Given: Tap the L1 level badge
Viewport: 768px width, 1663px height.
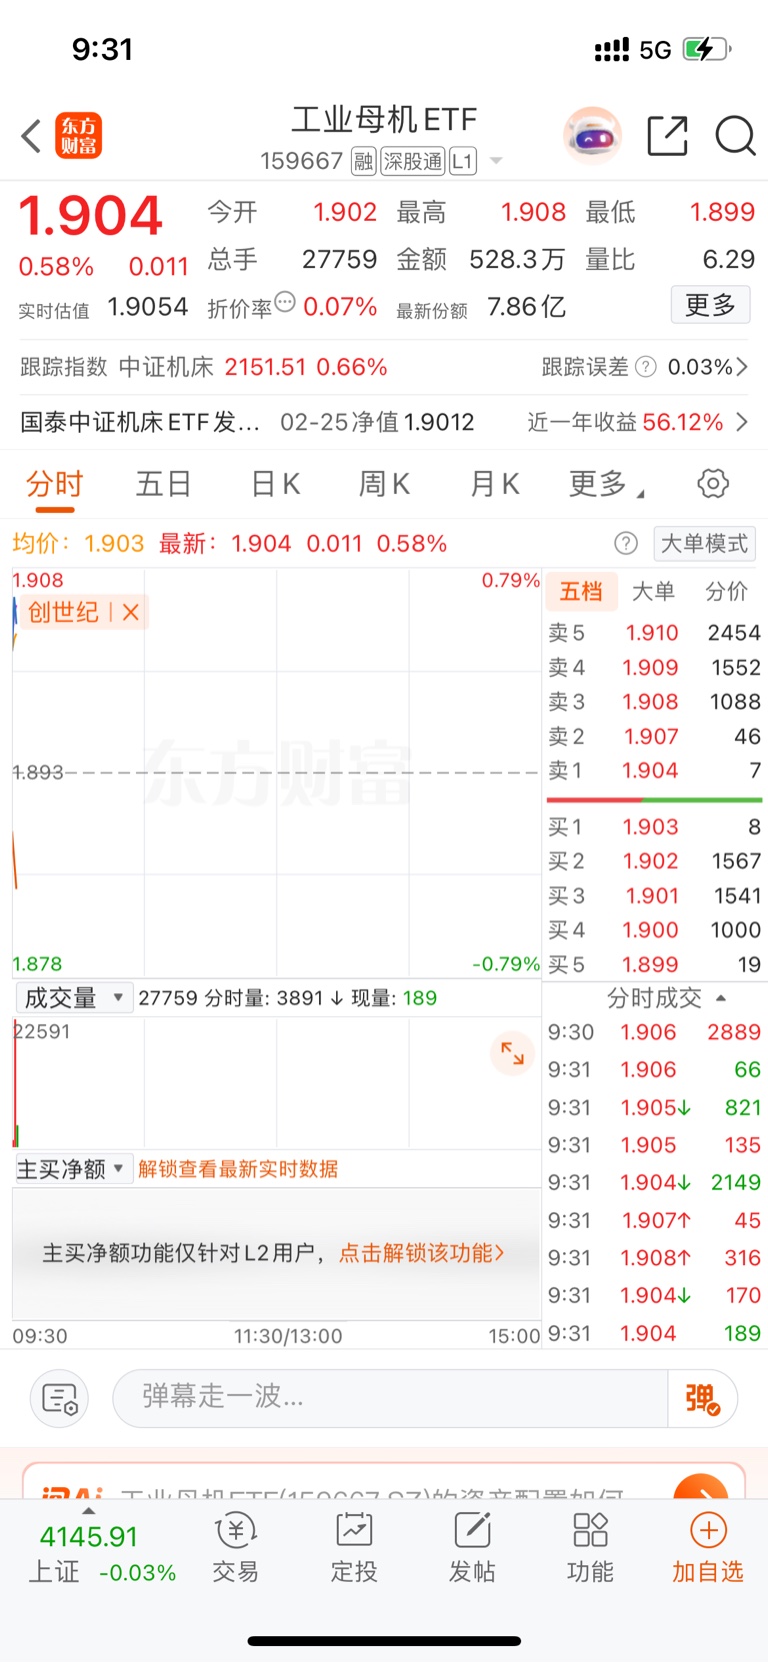Looking at the screenshot, I should click(x=463, y=161).
